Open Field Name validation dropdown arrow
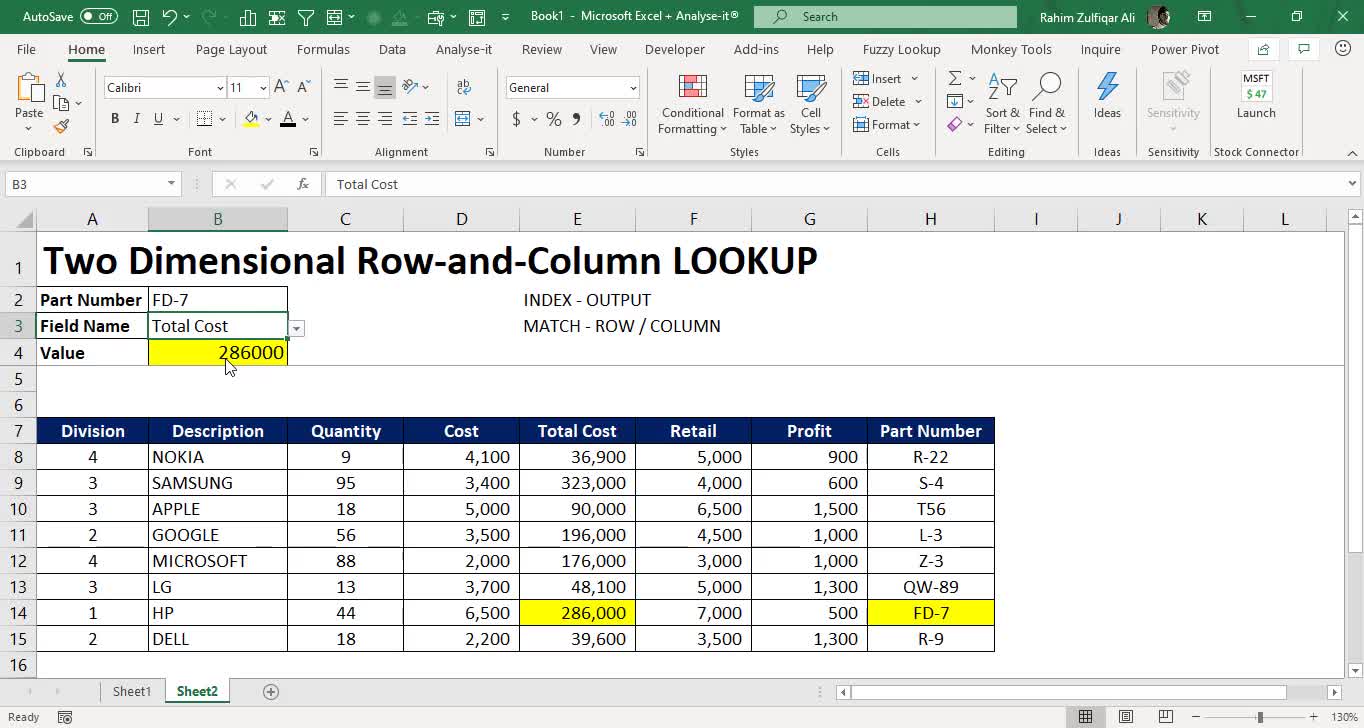Screen dimensions: 1364x728 point(297,329)
